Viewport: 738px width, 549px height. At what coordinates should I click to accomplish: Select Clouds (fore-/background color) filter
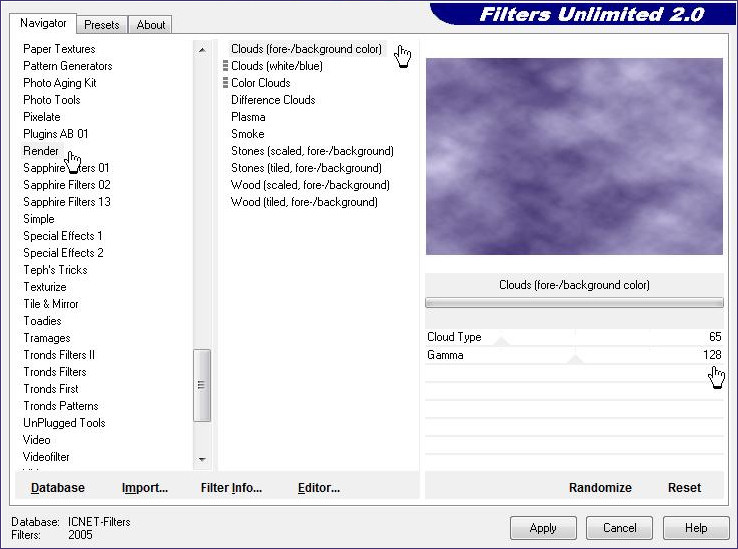306,49
